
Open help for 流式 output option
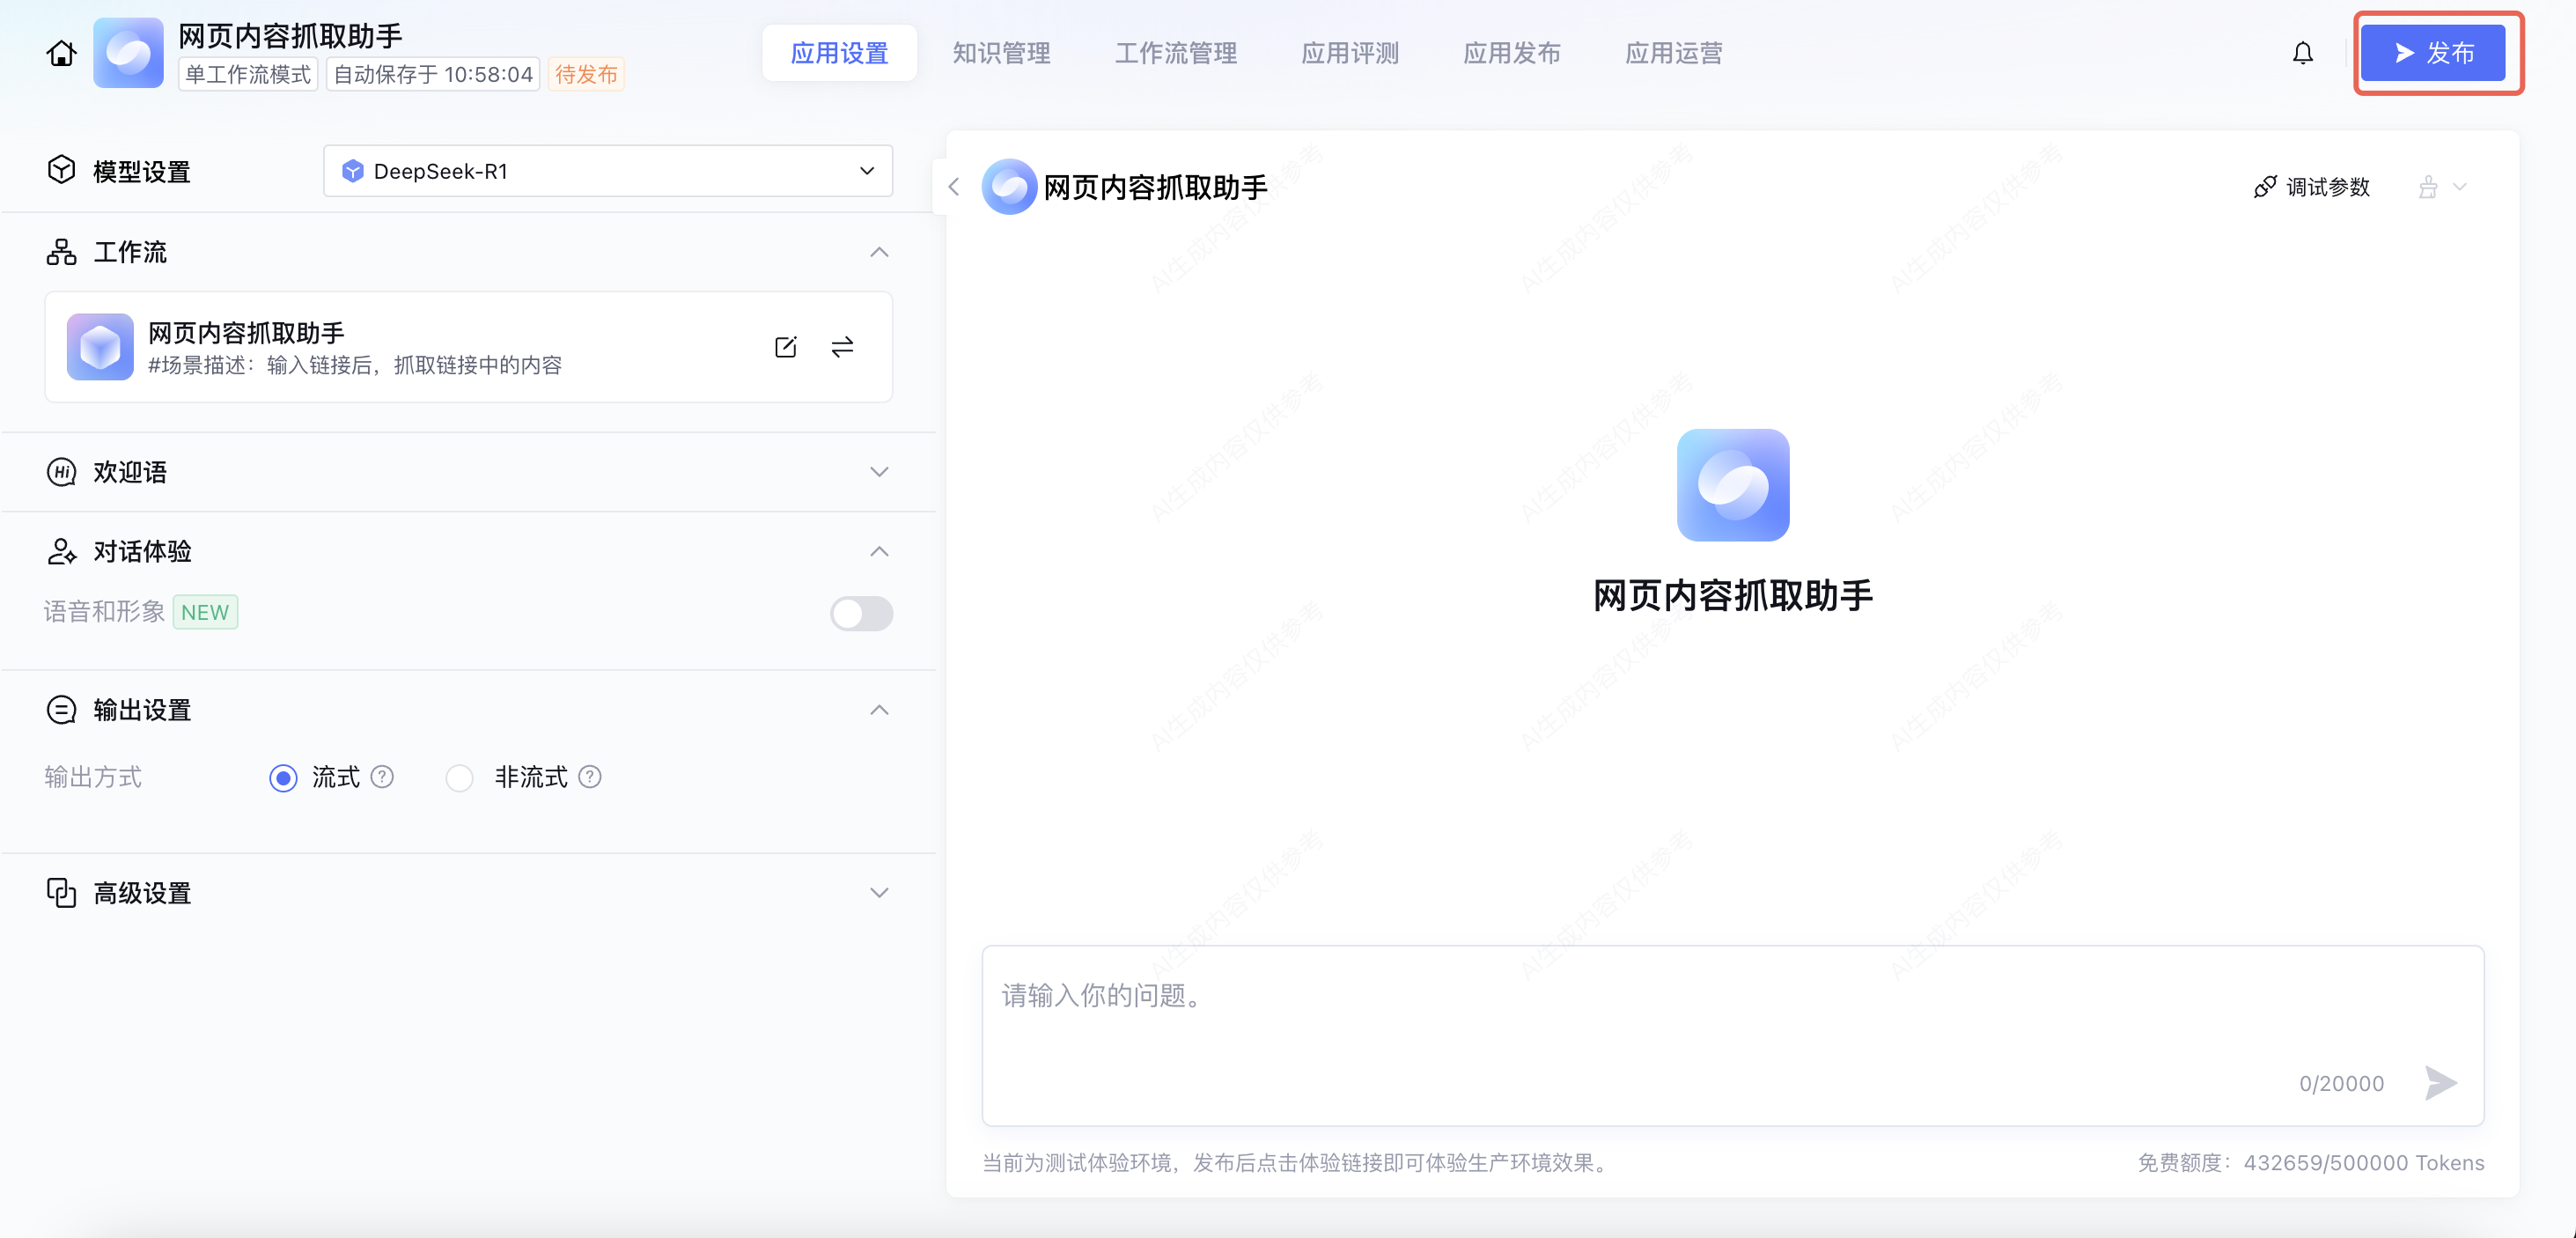tap(382, 777)
